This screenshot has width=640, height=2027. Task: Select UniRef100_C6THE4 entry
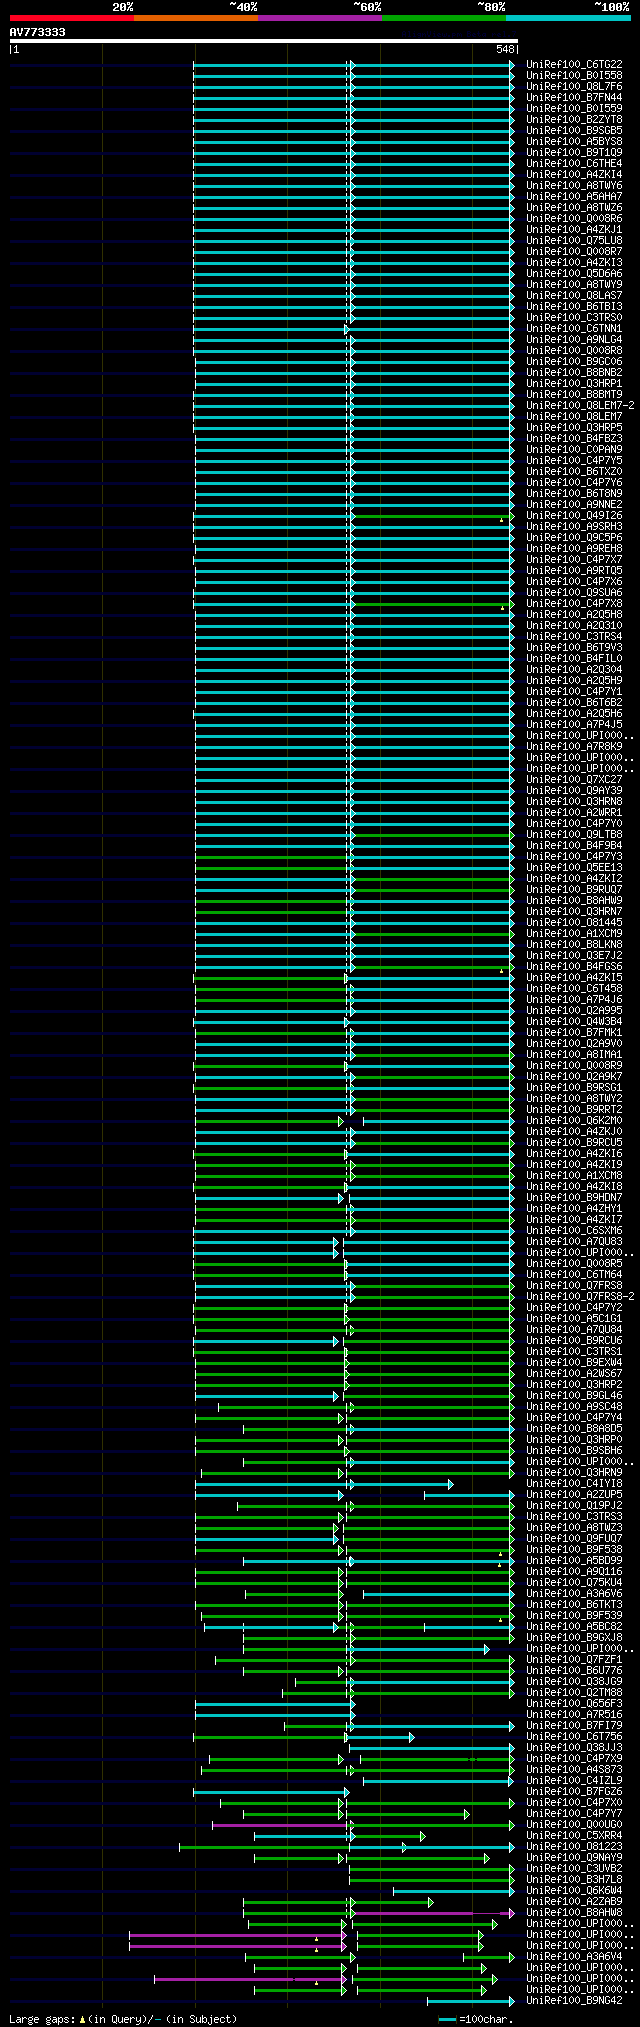click(x=574, y=164)
